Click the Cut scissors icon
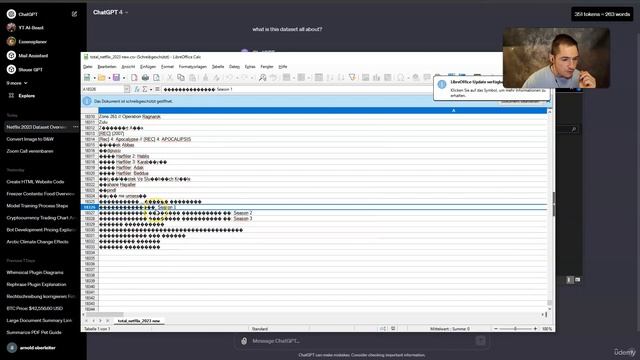 click(170, 78)
